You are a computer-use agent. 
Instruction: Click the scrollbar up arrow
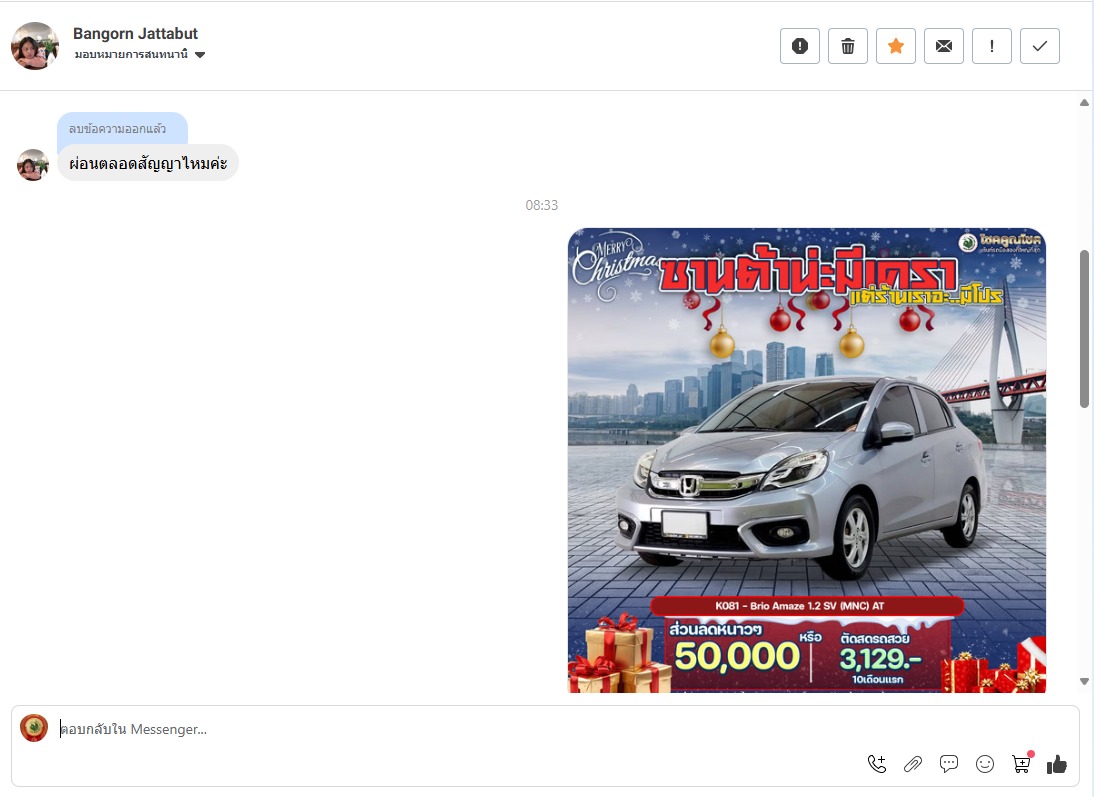[x=1084, y=103]
